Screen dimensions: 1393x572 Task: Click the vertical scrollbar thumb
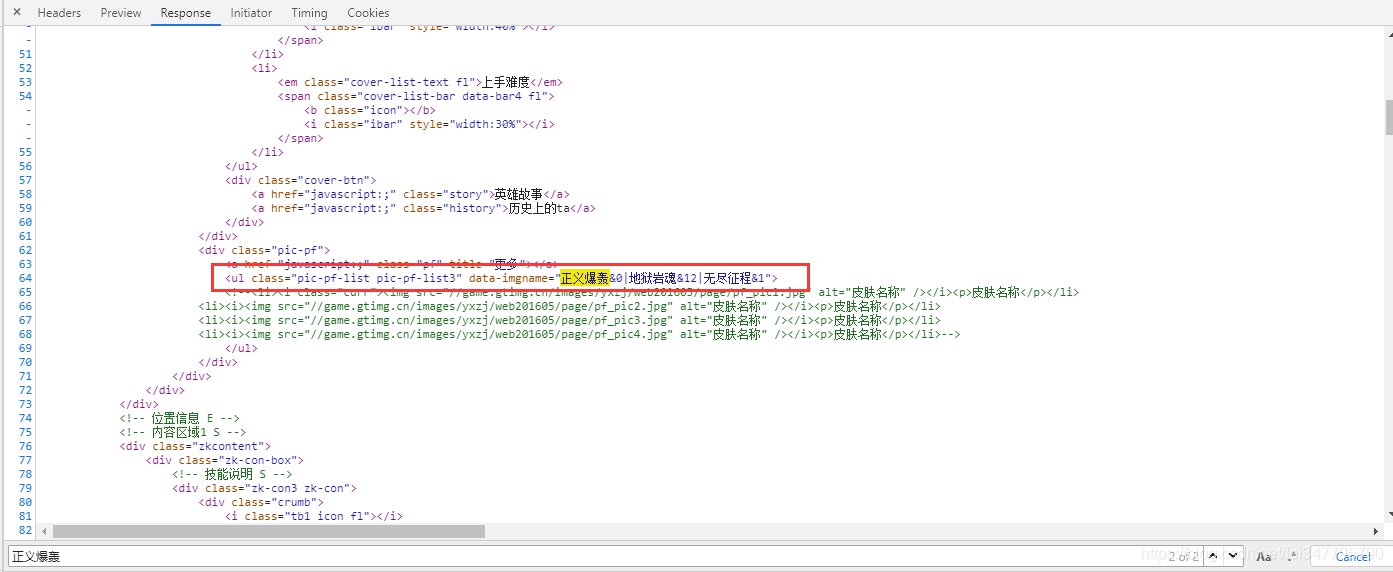pos(1388,117)
